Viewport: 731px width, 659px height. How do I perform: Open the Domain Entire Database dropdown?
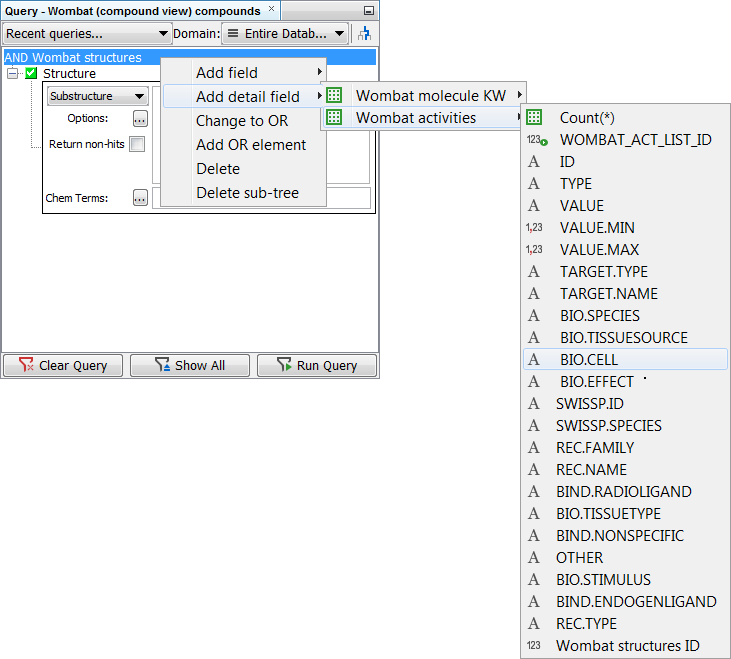(285, 34)
